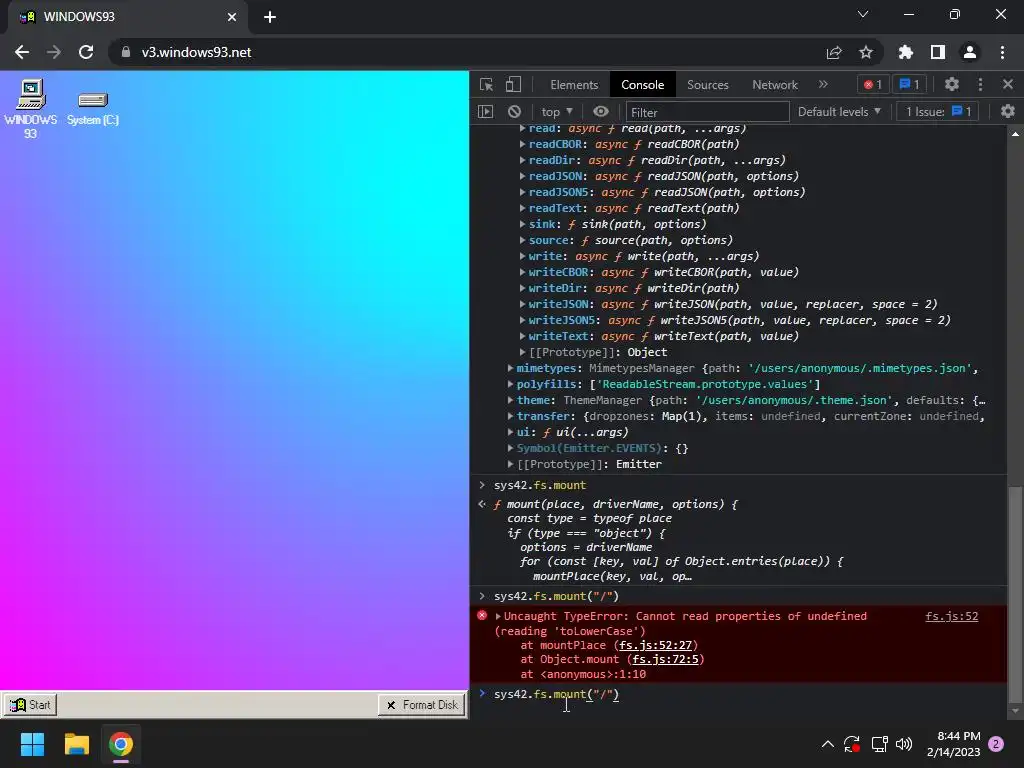Click the error icon on TypeError row
This screenshot has width=1024, height=768.
[482, 616]
